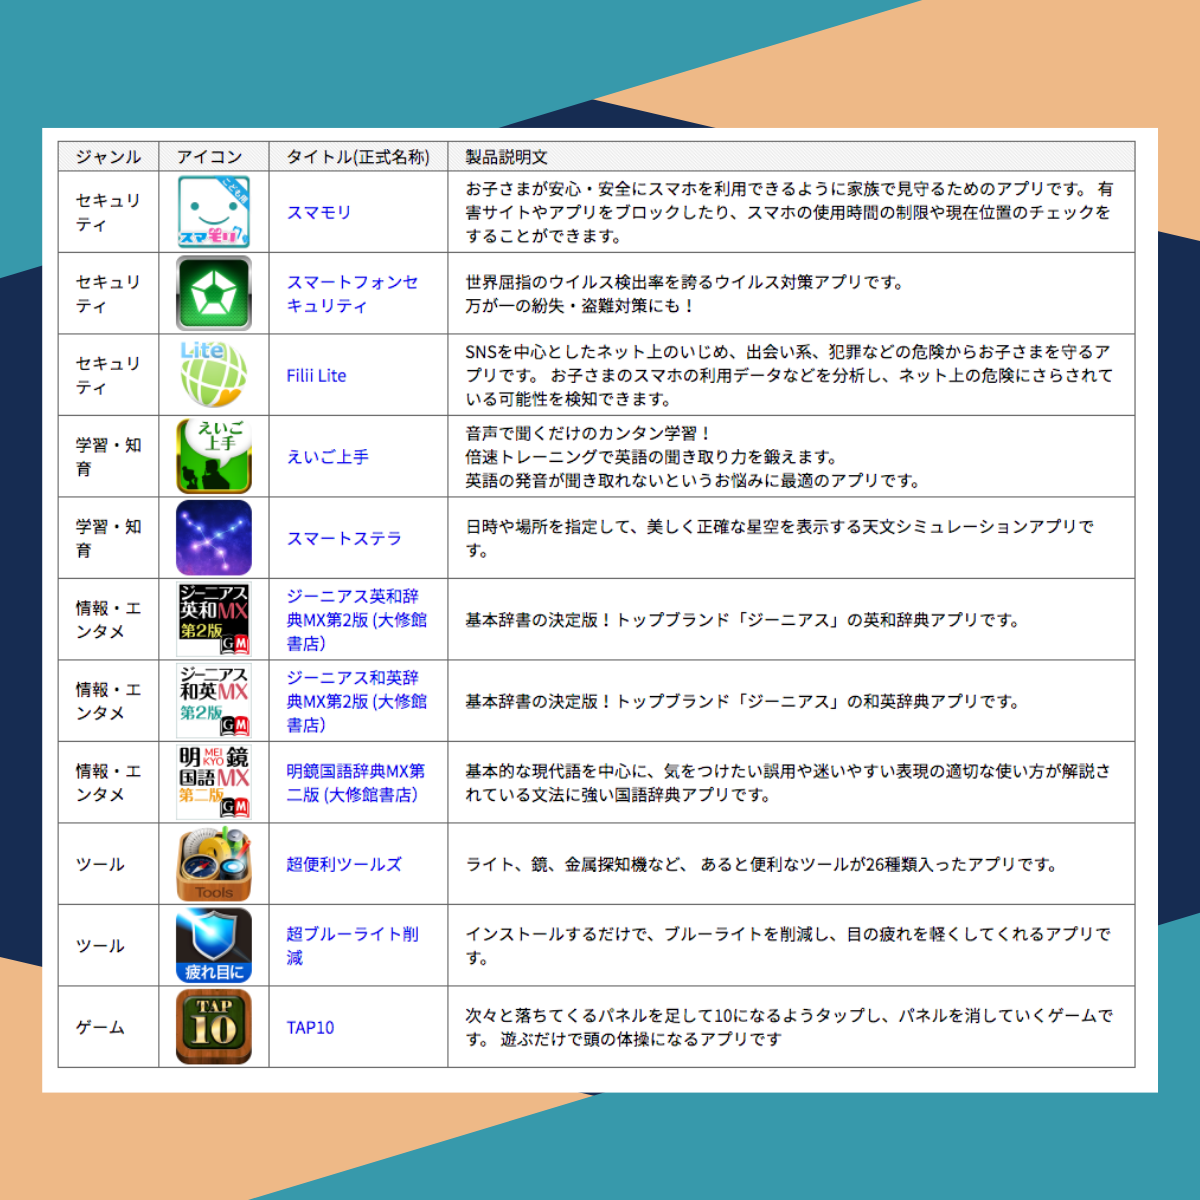Open the スマモリ title link
The height and width of the screenshot is (1200, 1200).
point(319,212)
